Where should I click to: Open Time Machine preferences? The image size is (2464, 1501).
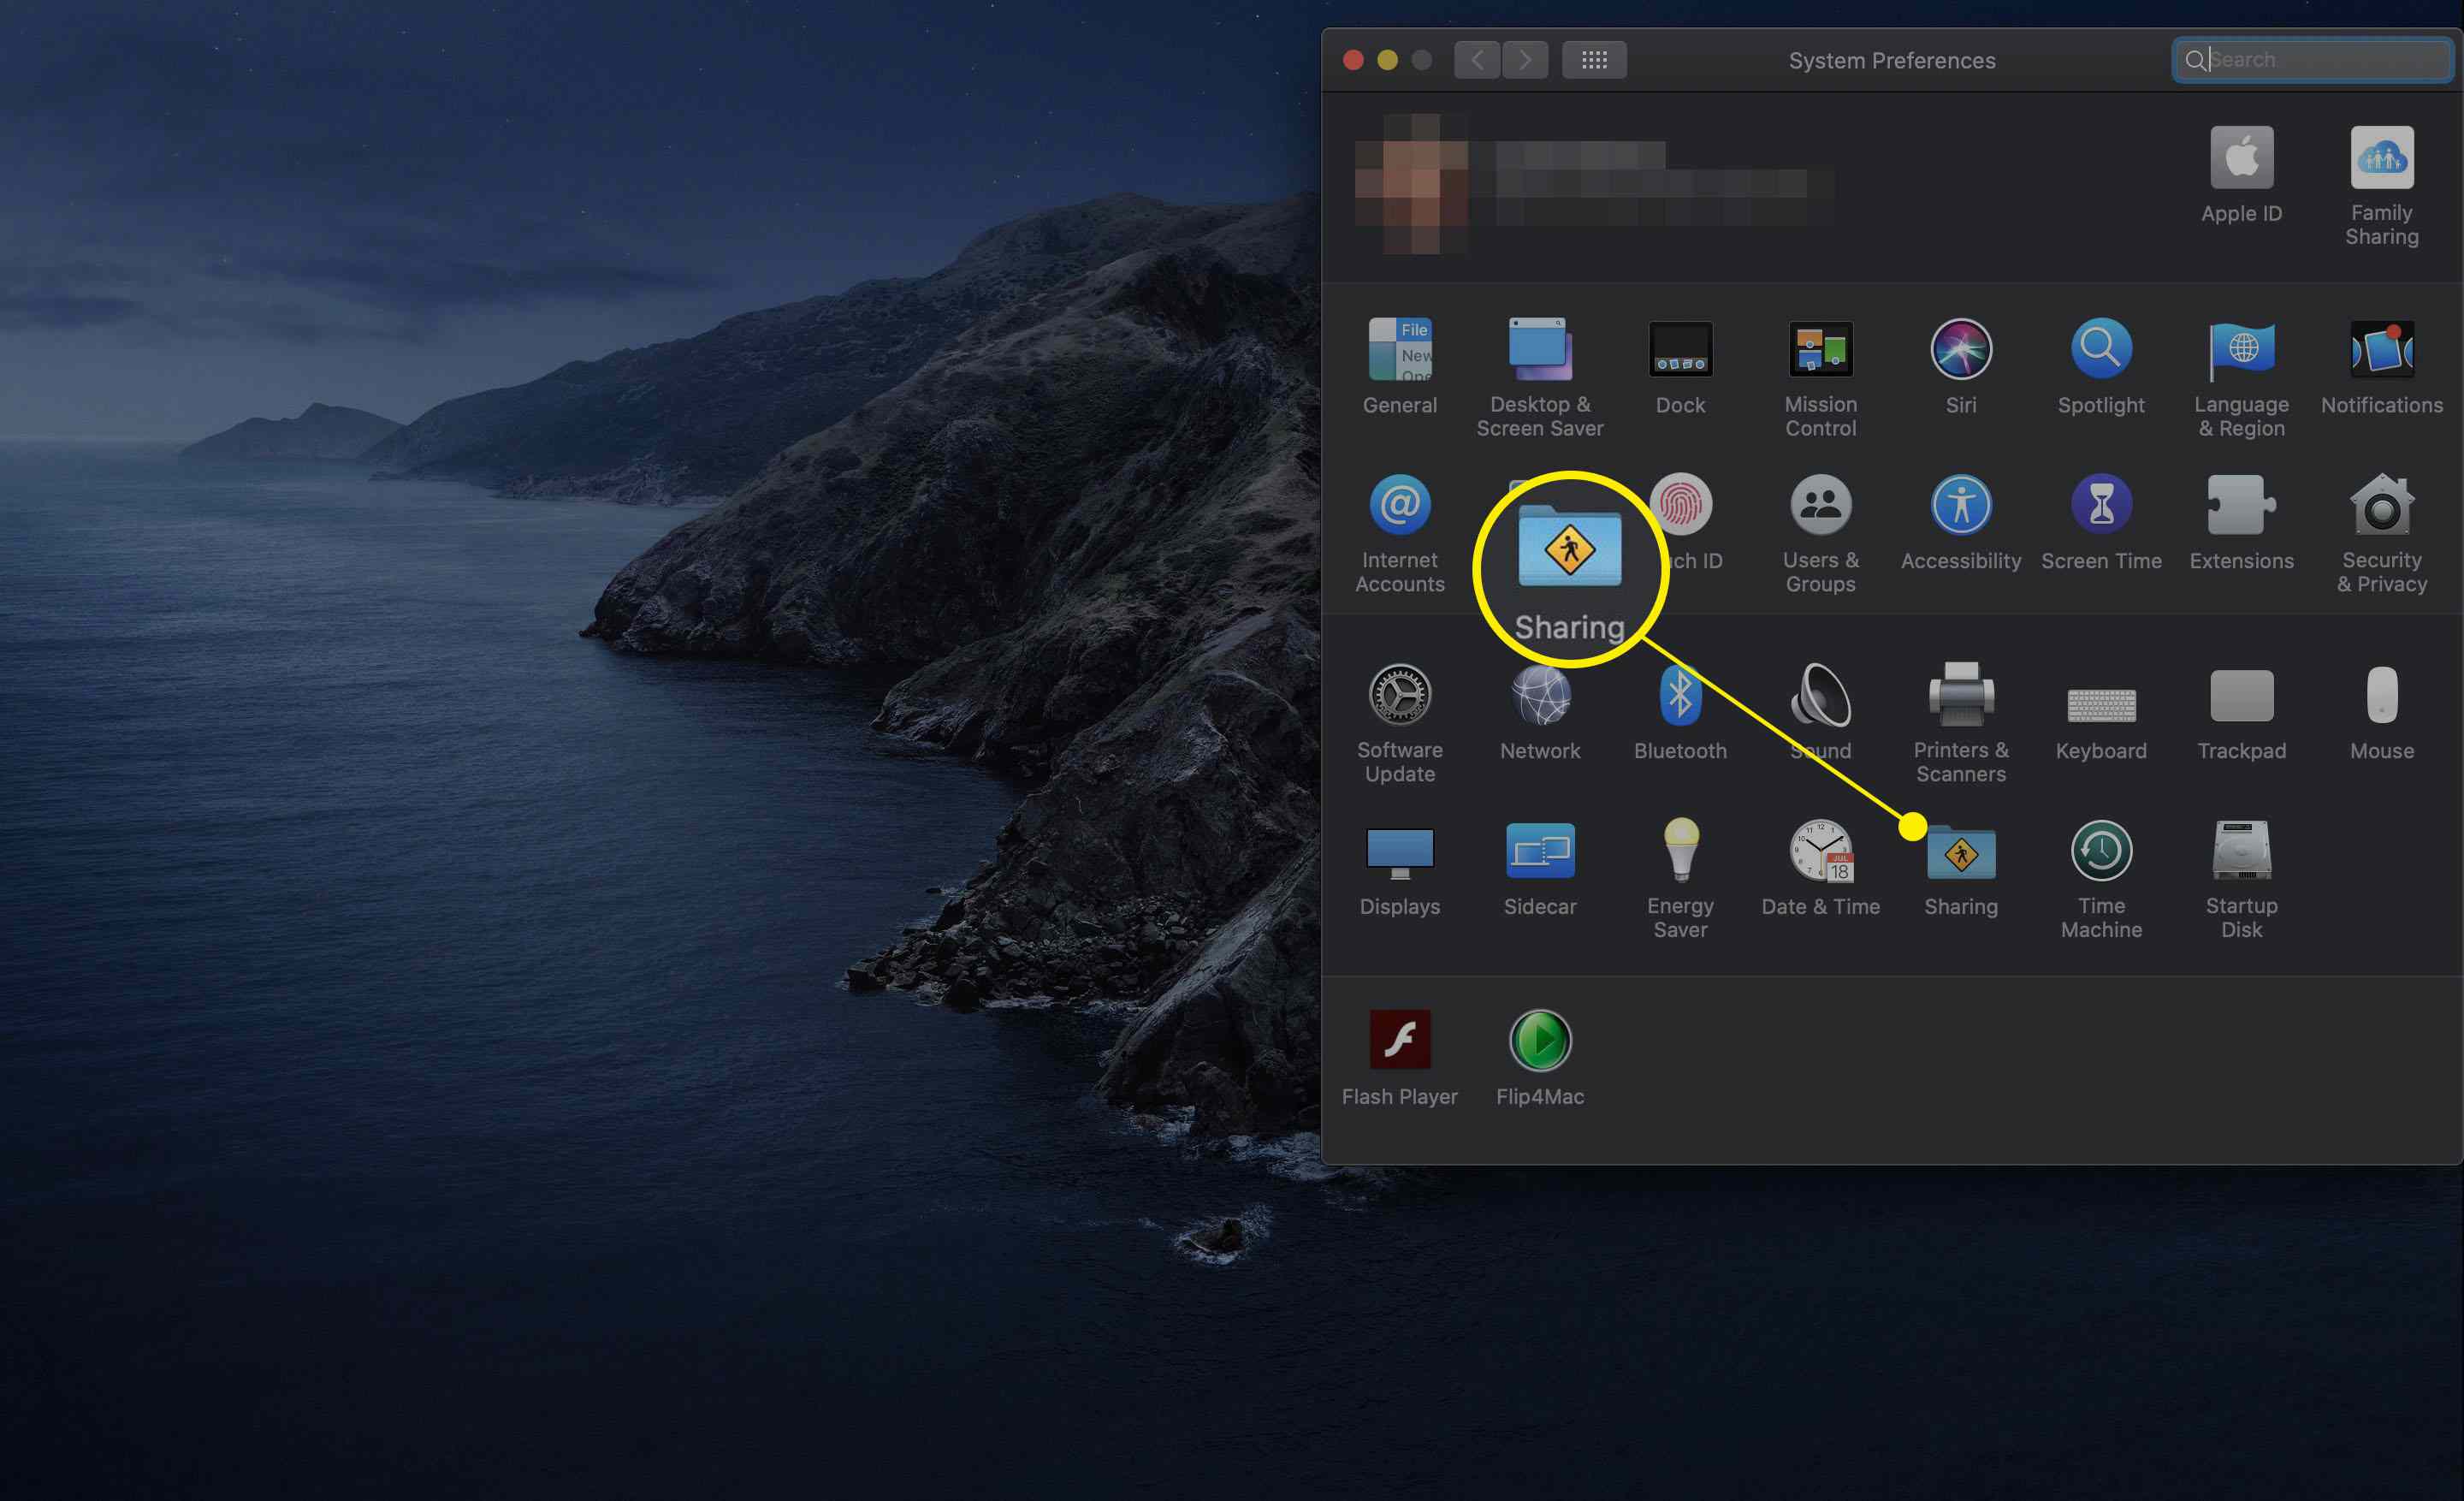pyautogui.click(x=2101, y=850)
